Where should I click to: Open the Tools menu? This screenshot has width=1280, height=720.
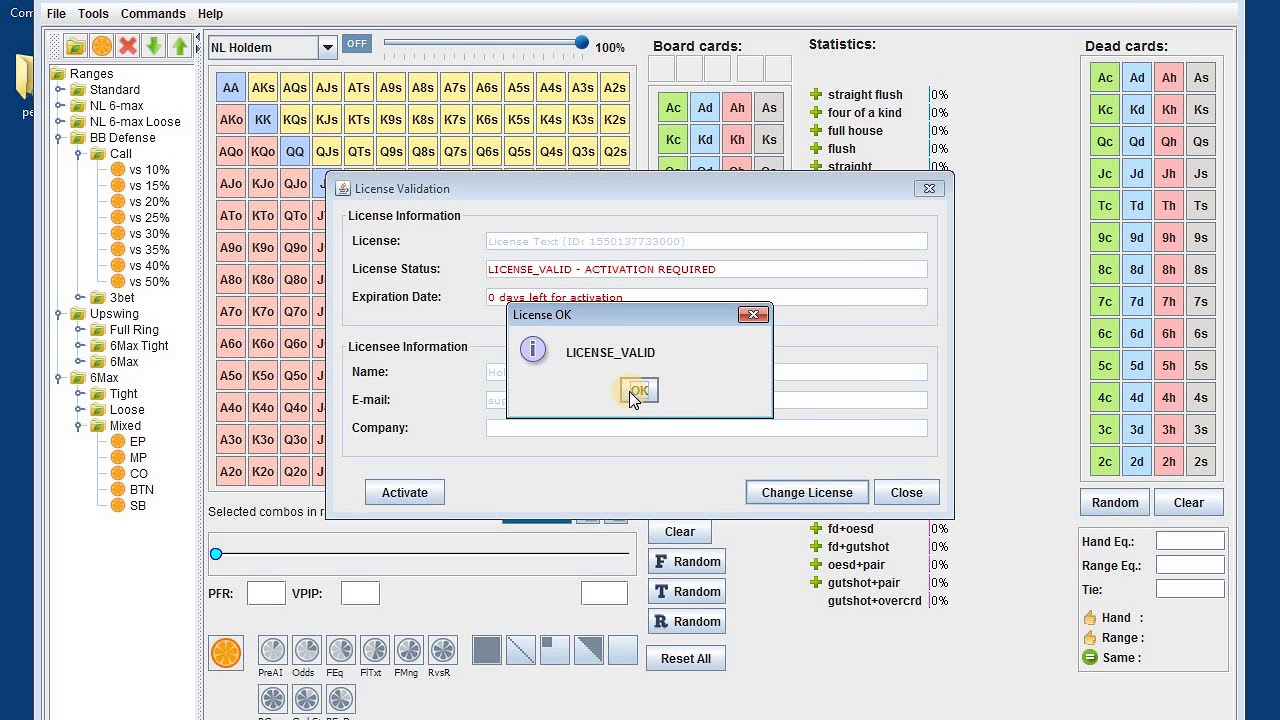(x=93, y=14)
